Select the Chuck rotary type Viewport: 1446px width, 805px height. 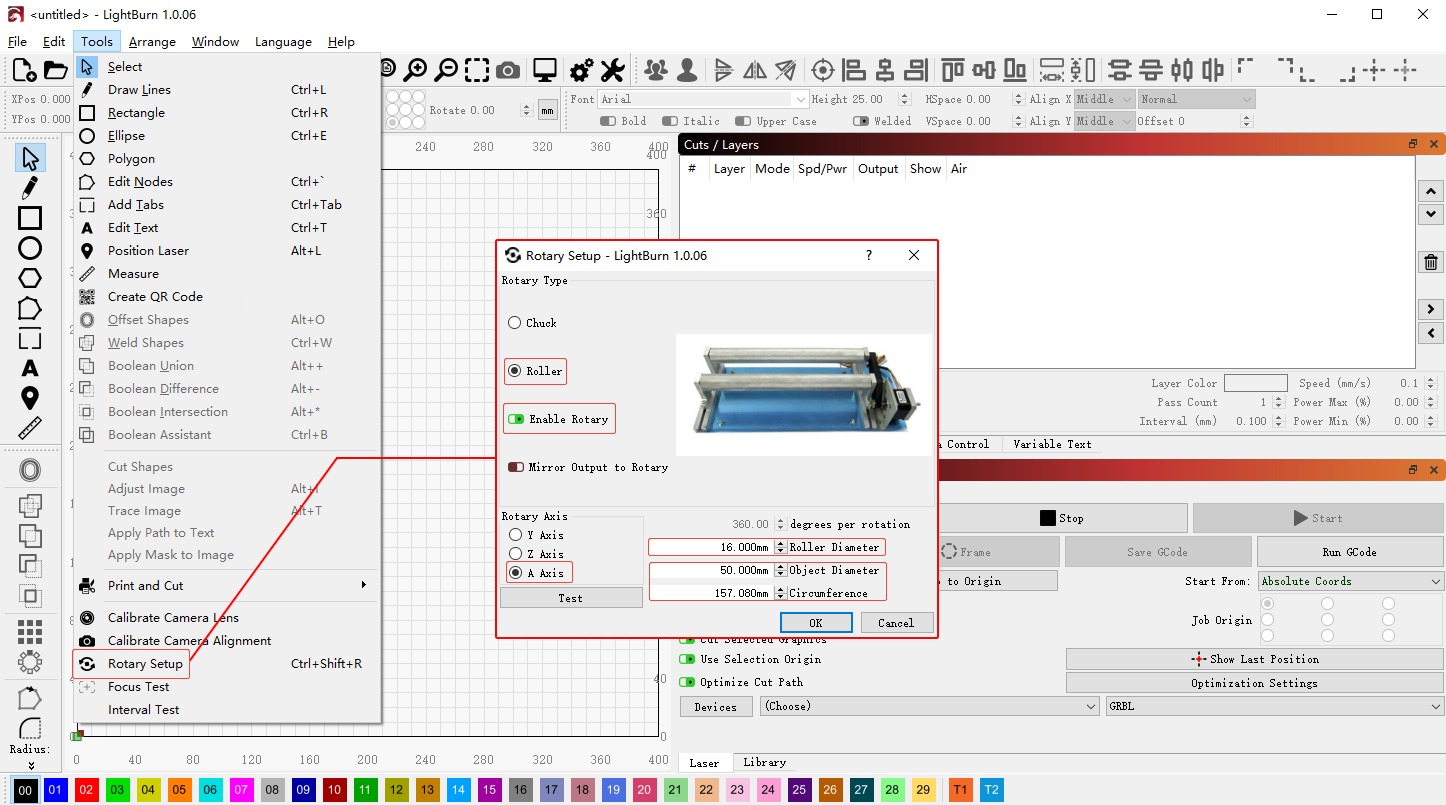(533, 323)
